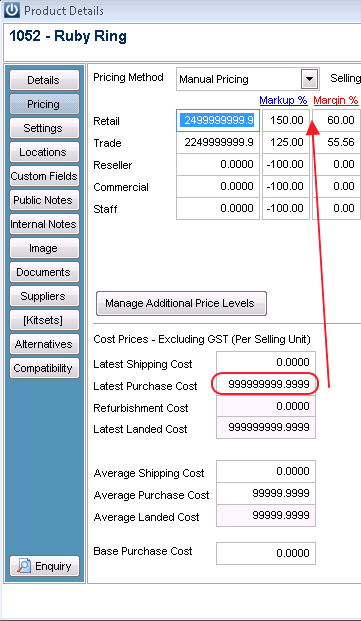The width and height of the screenshot is (361, 621).
Task: Select the Refurbishment Cost field
Action: 266,406
